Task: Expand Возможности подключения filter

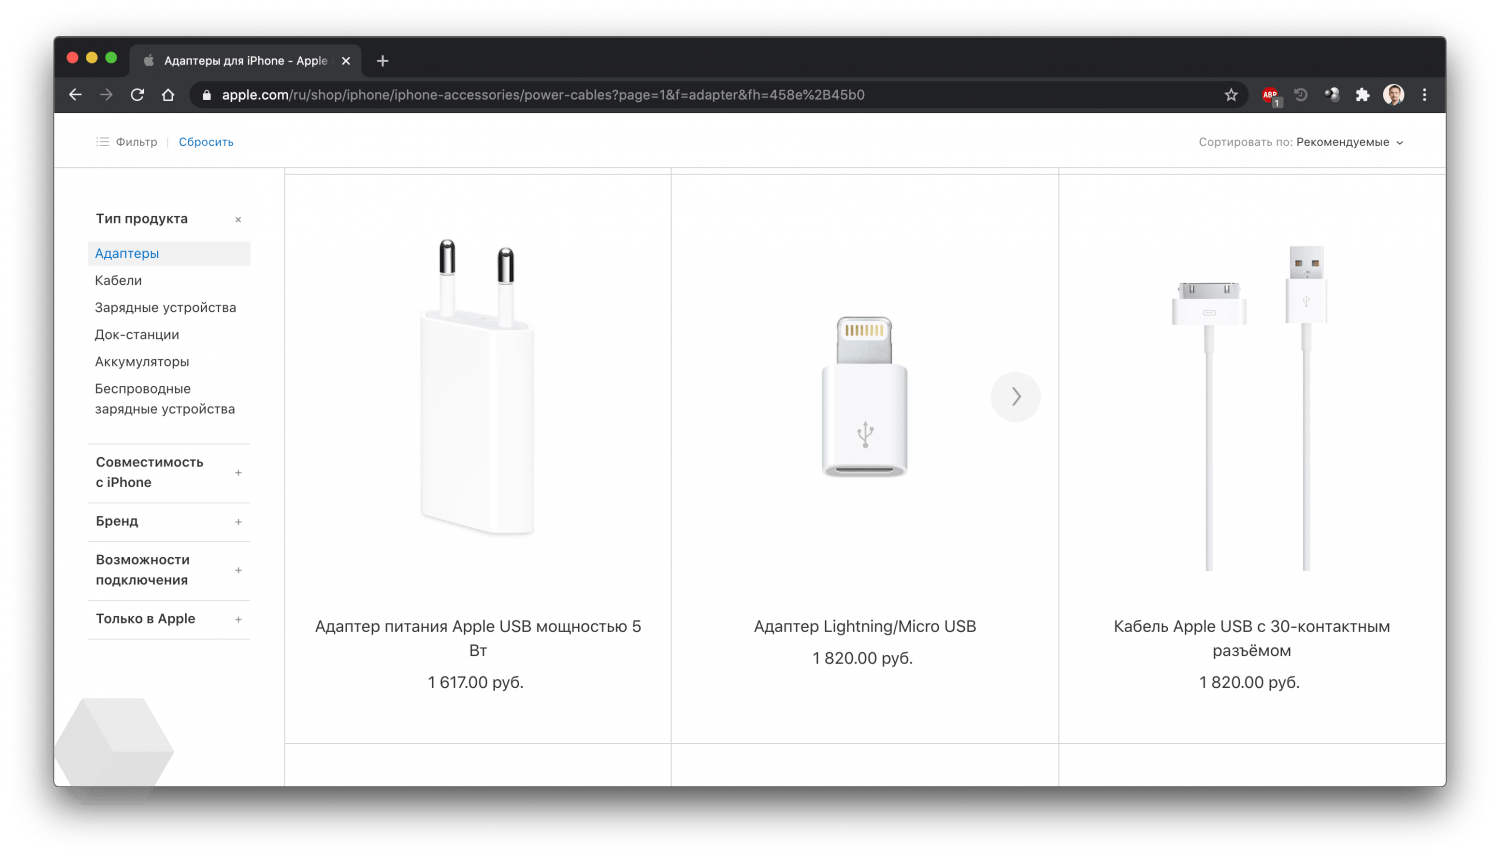Action: click(x=169, y=571)
